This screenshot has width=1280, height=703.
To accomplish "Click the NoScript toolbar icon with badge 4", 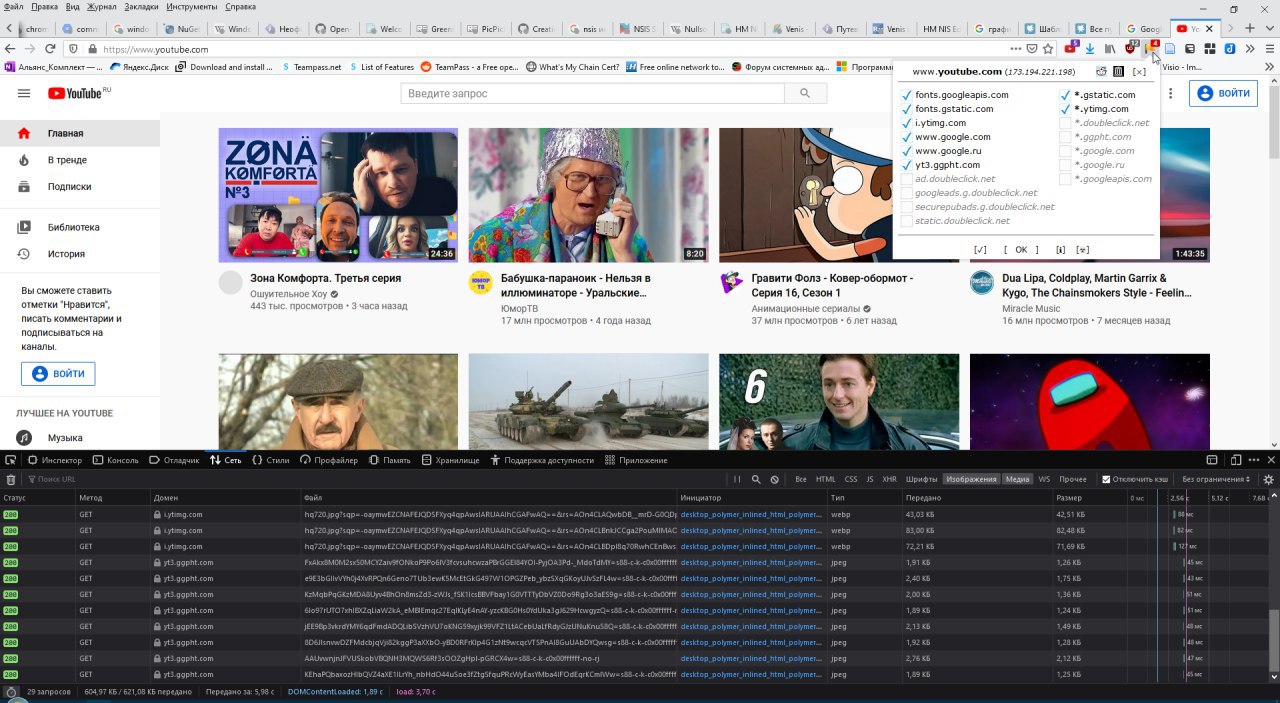I will click(1151, 48).
